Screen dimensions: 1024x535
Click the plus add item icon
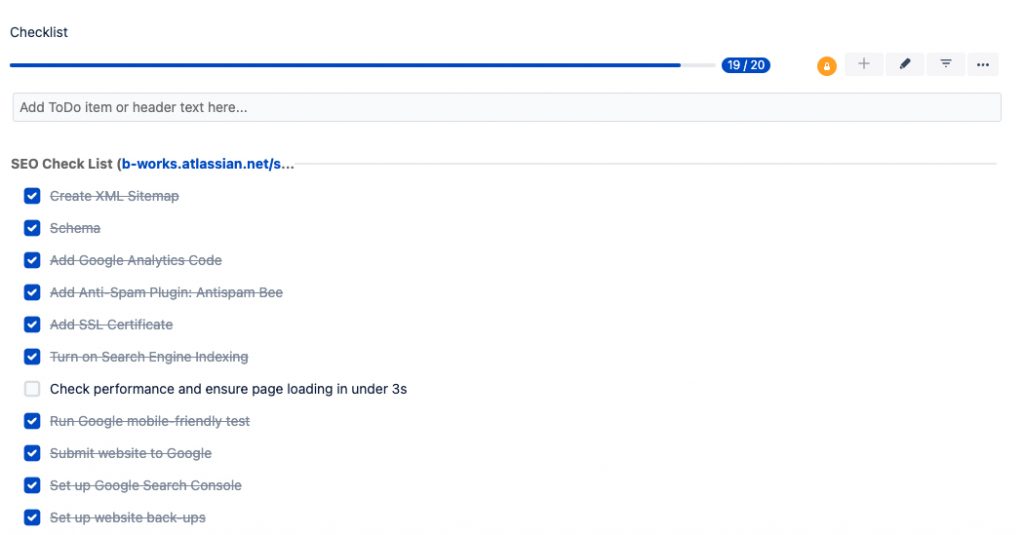[x=864, y=64]
